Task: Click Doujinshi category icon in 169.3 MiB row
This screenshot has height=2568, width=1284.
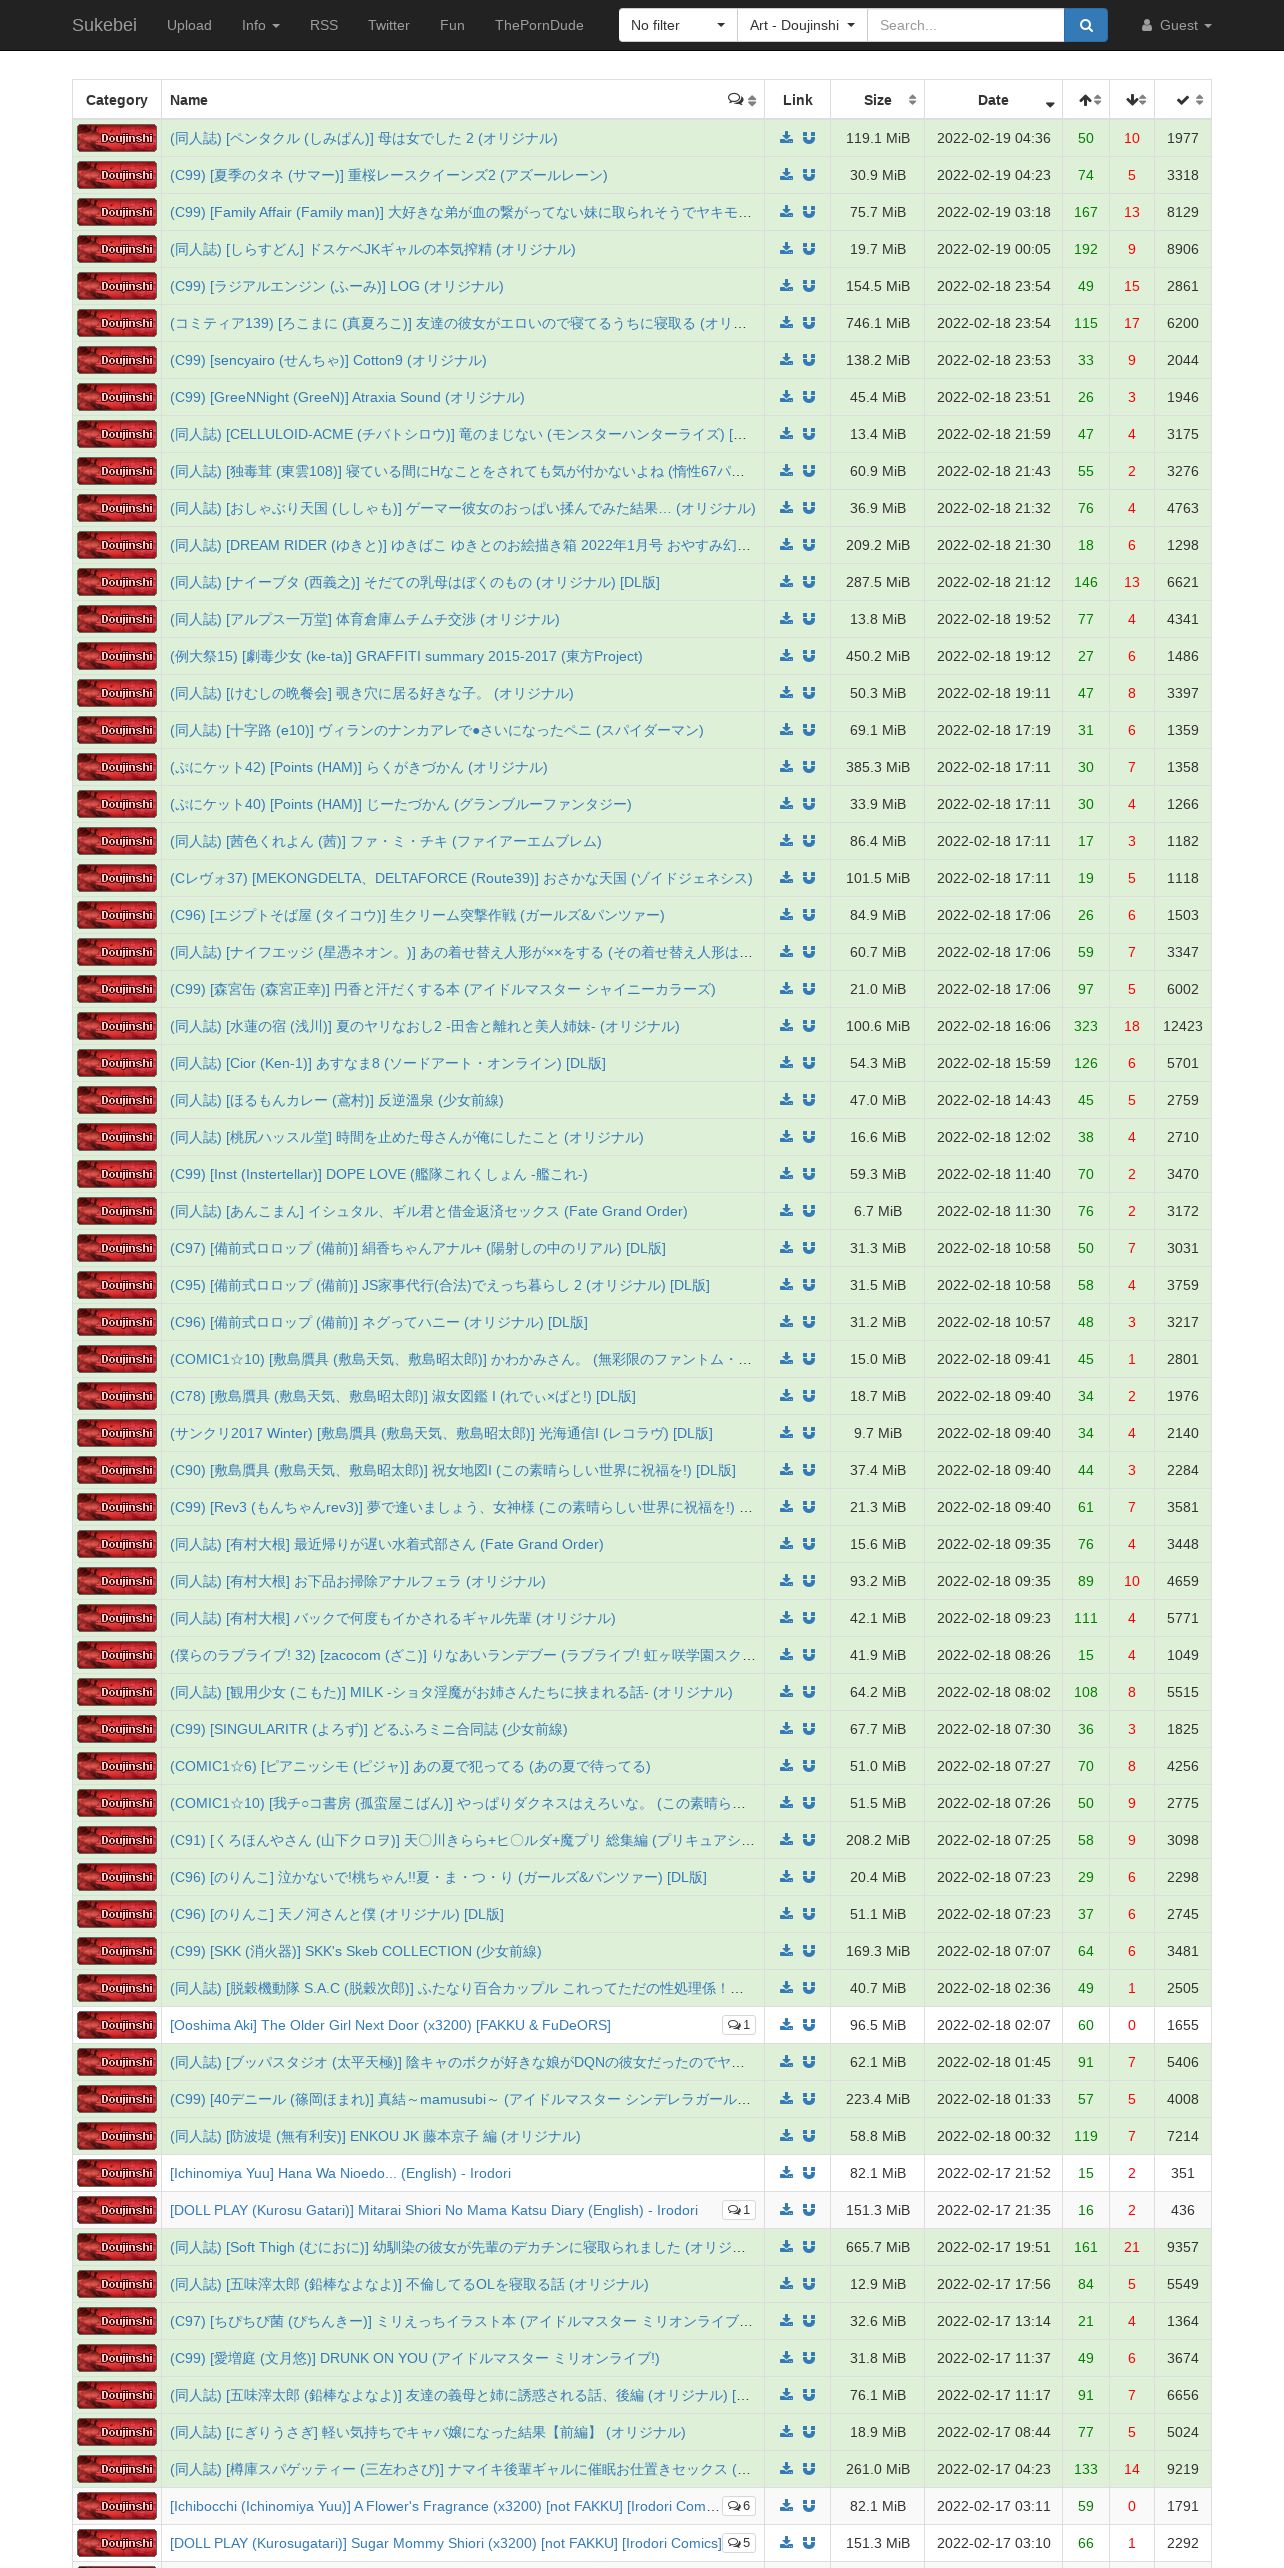Action: (117, 1951)
